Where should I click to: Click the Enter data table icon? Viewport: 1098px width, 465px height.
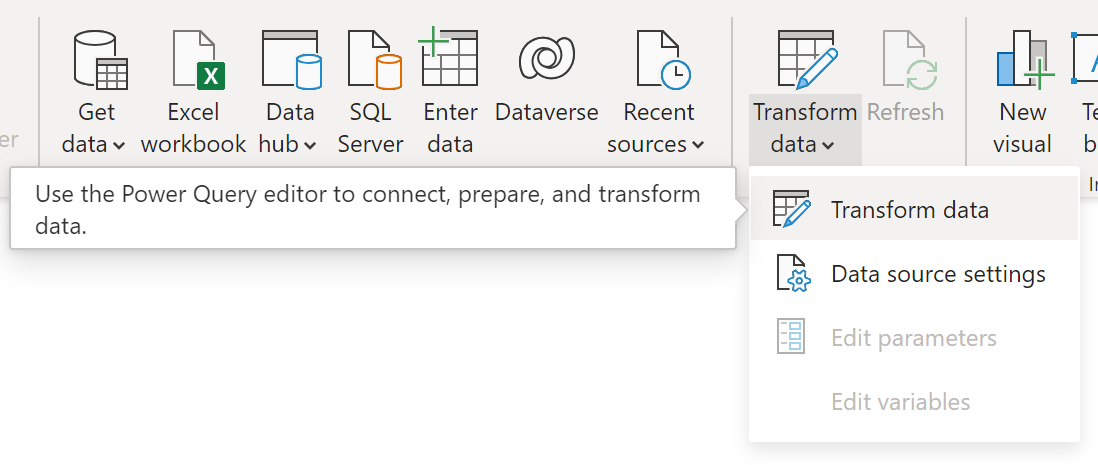click(449, 57)
